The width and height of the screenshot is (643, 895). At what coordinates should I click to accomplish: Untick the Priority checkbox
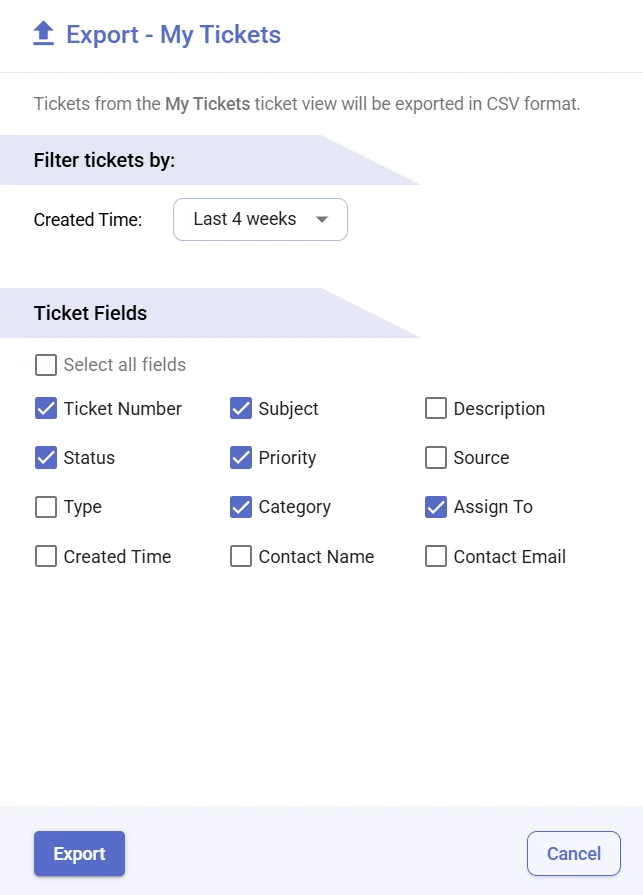(241, 457)
